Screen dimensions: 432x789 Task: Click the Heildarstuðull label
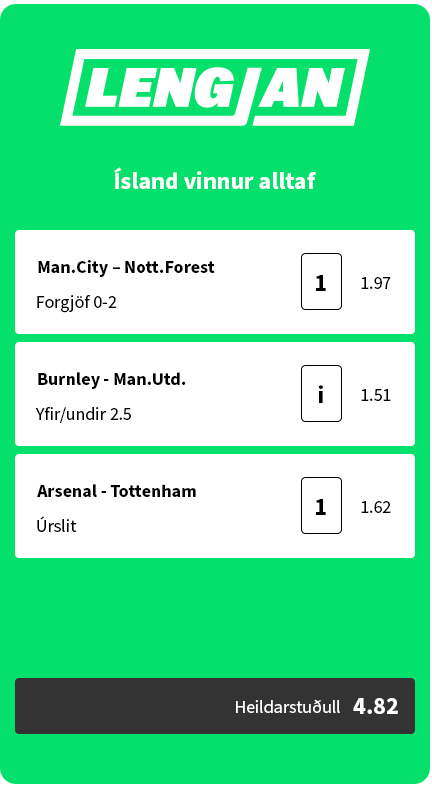(288, 707)
